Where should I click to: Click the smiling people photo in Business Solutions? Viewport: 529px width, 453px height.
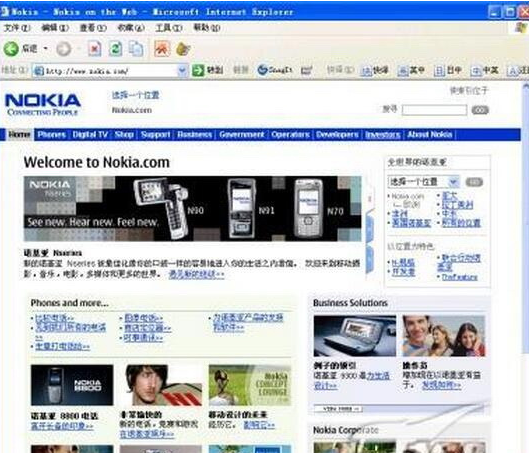pyautogui.click(x=444, y=336)
